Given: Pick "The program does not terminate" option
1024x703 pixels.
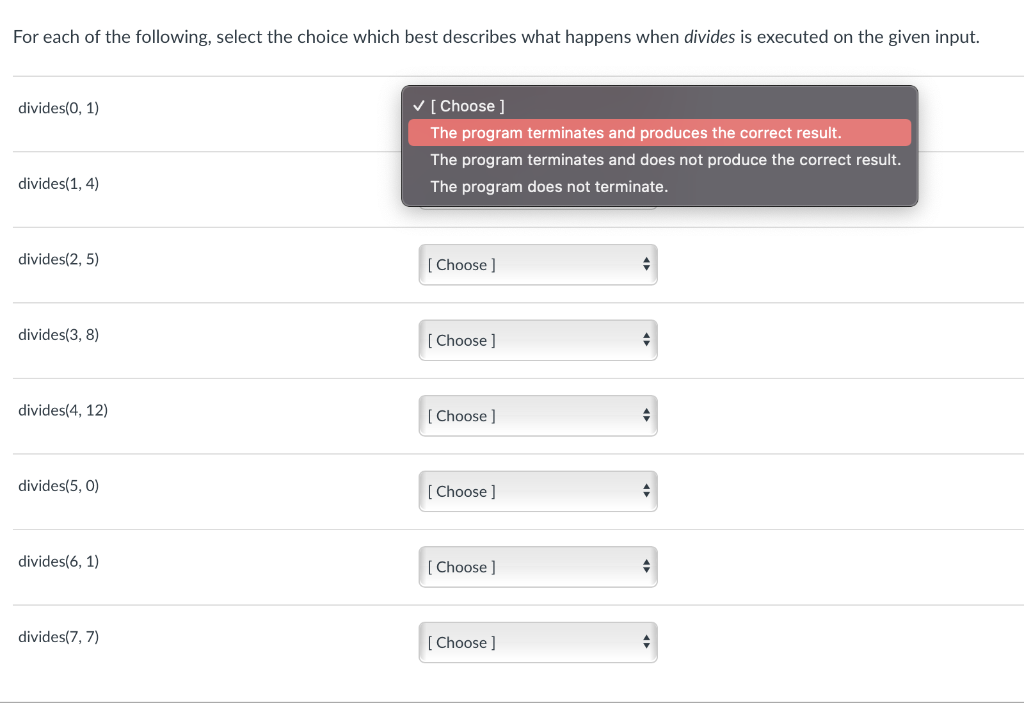Looking at the screenshot, I should pos(549,187).
